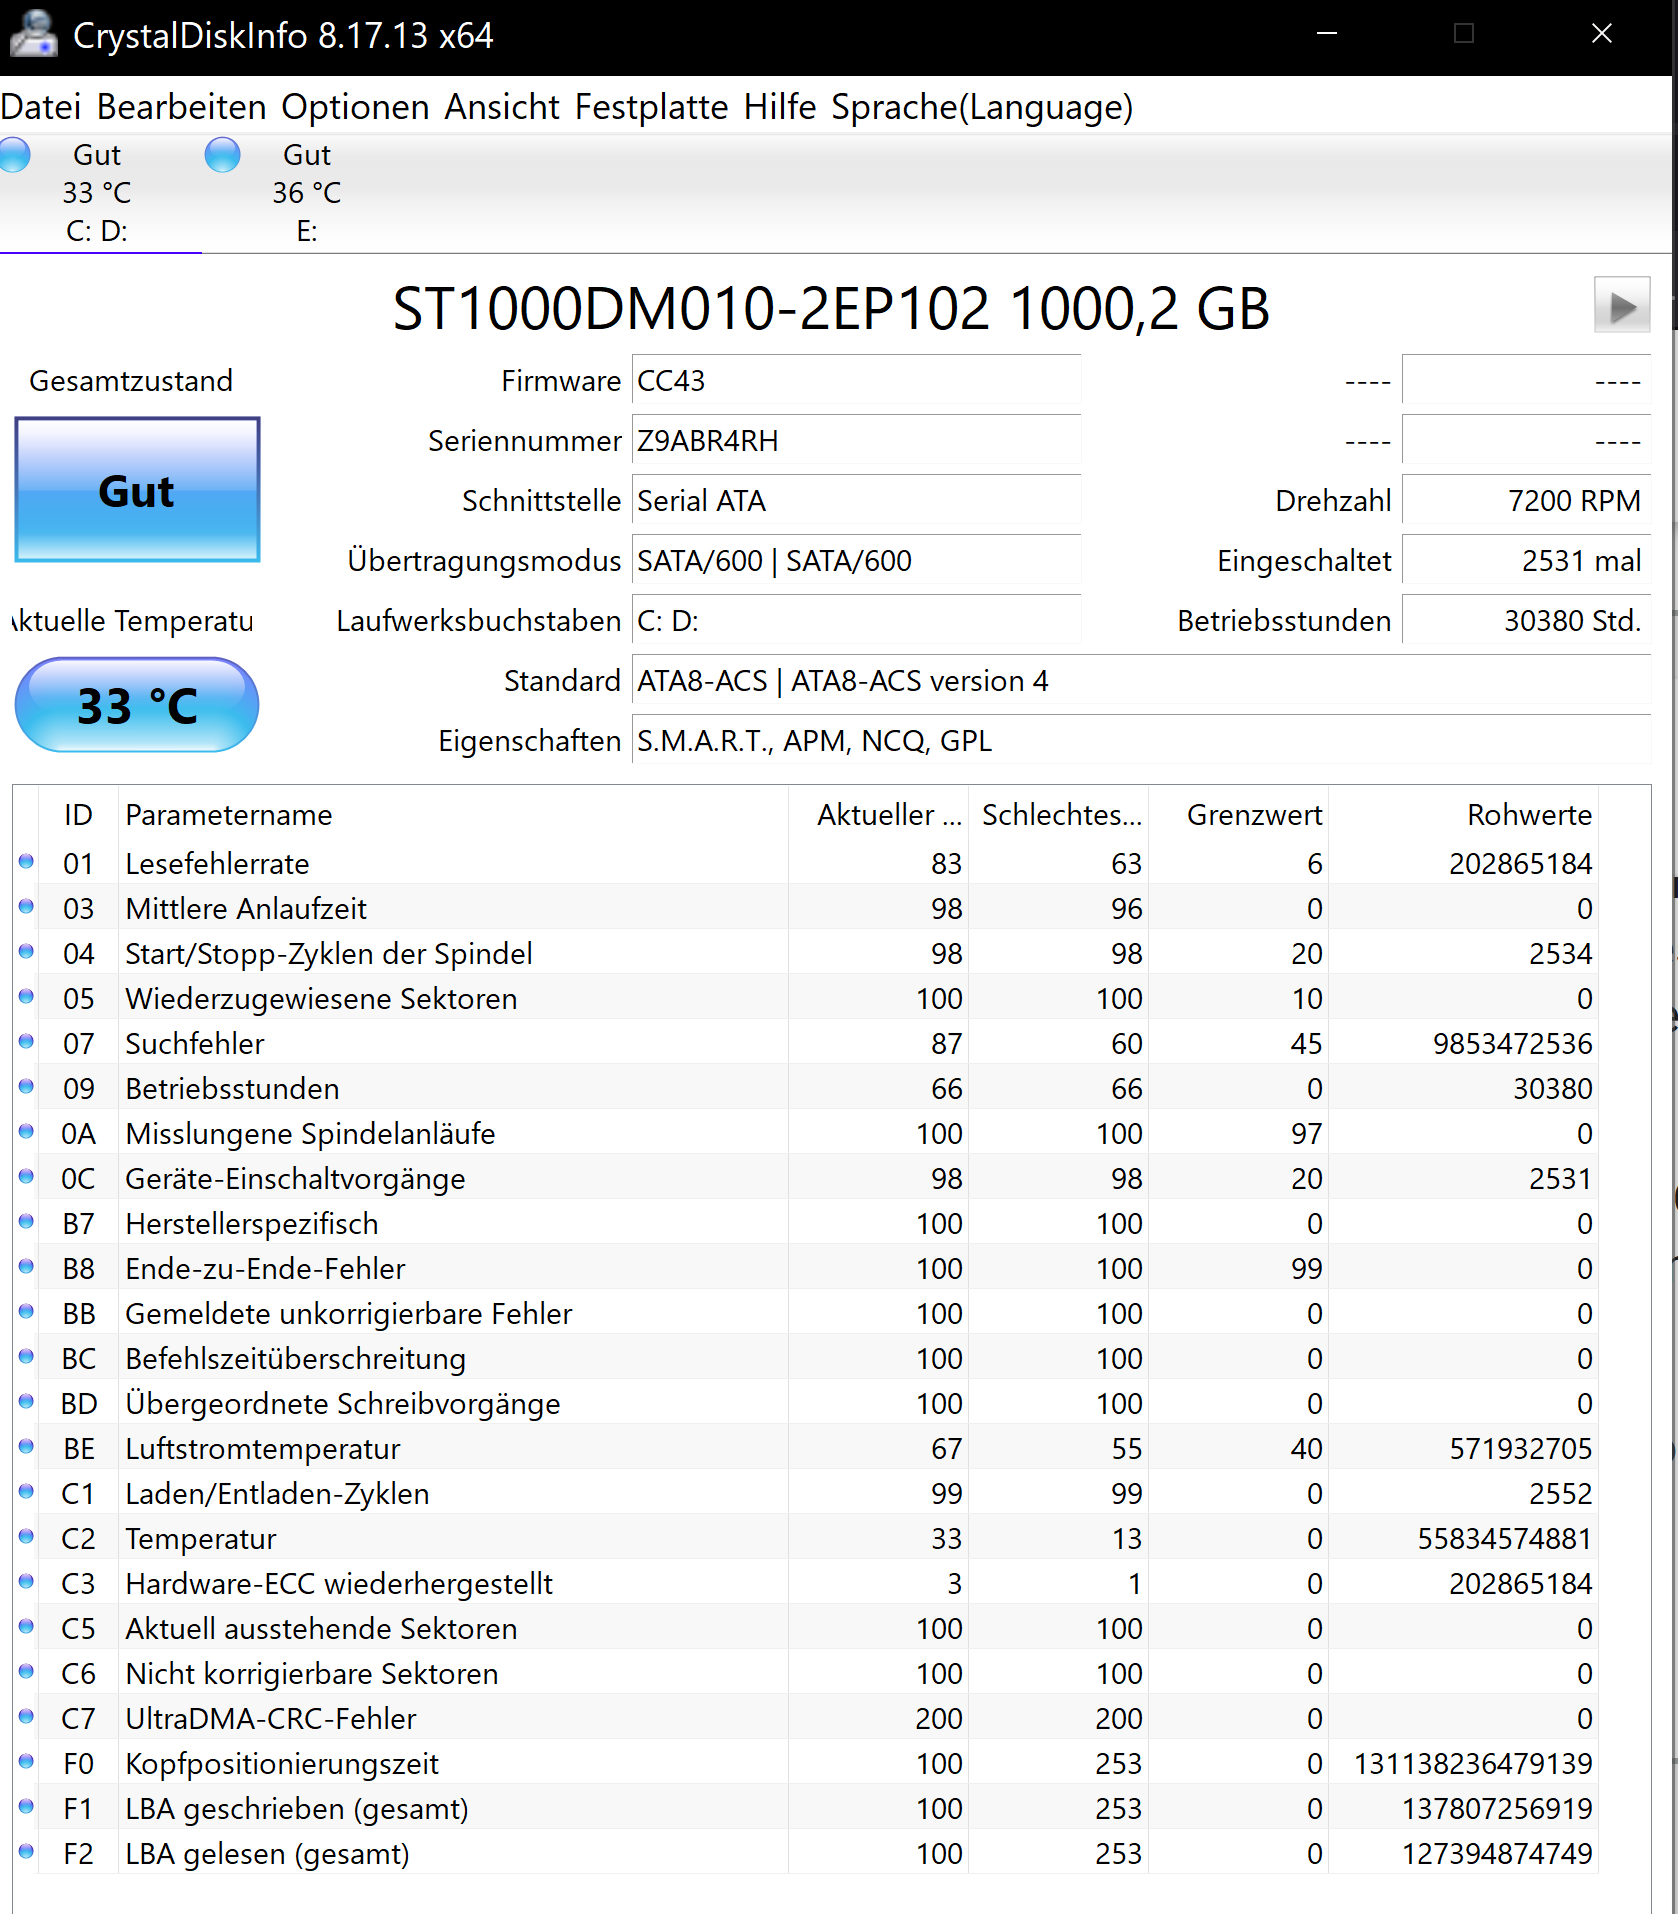Click status dot beside LBA gelesen (gesamt)
The height and width of the screenshot is (1914, 1678).
[26, 1851]
